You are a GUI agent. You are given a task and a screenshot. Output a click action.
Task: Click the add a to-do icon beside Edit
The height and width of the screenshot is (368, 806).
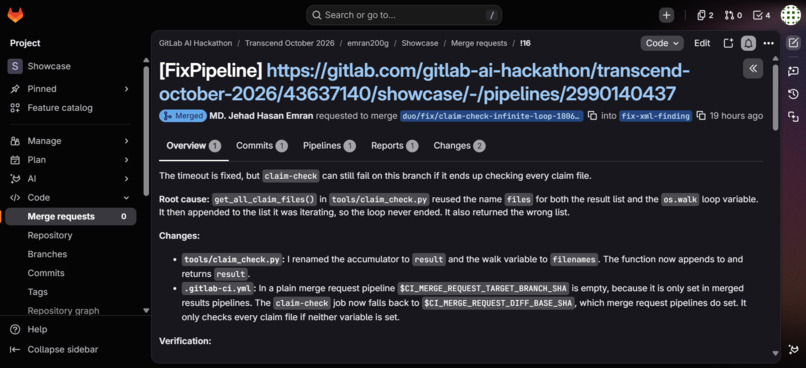728,44
